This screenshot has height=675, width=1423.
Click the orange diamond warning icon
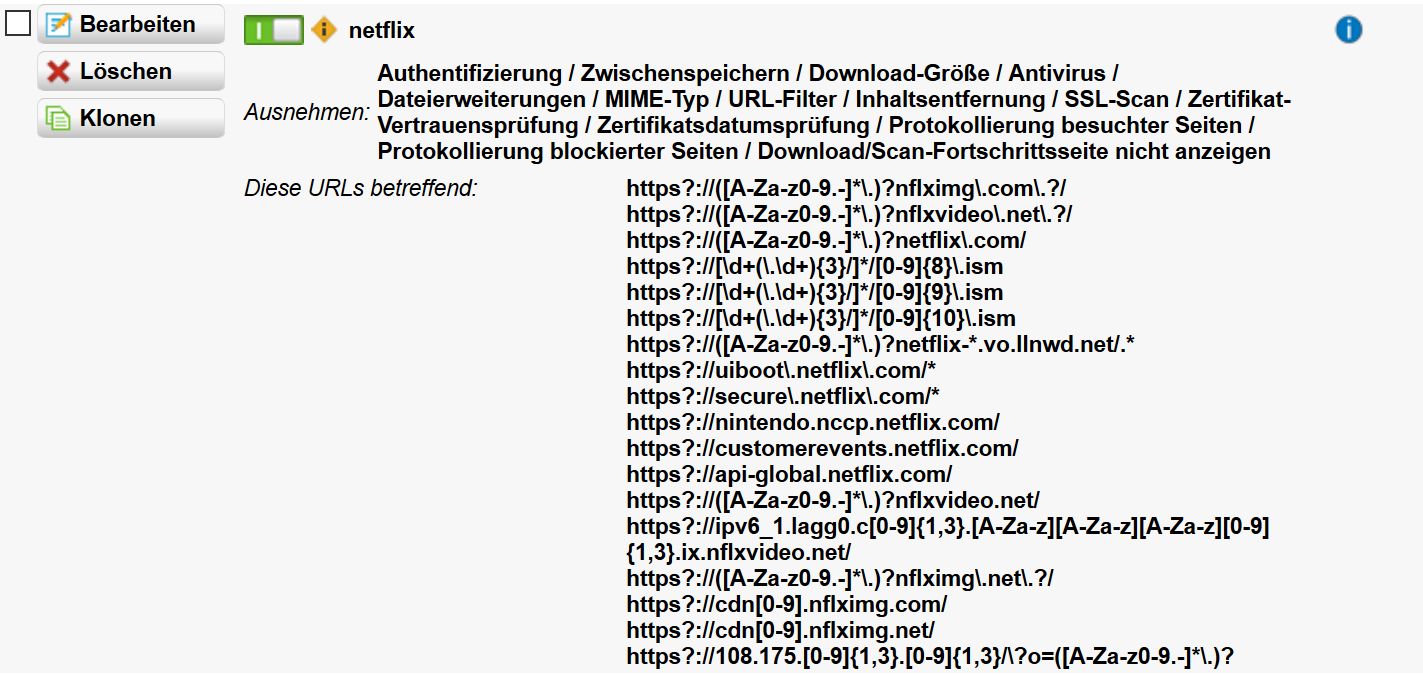click(x=324, y=30)
